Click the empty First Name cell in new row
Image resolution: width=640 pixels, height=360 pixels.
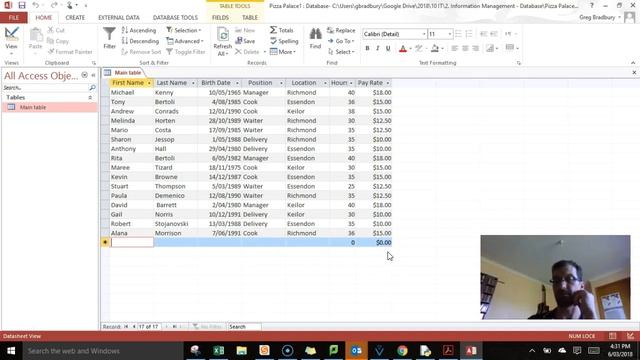click(x=132, y=242)
